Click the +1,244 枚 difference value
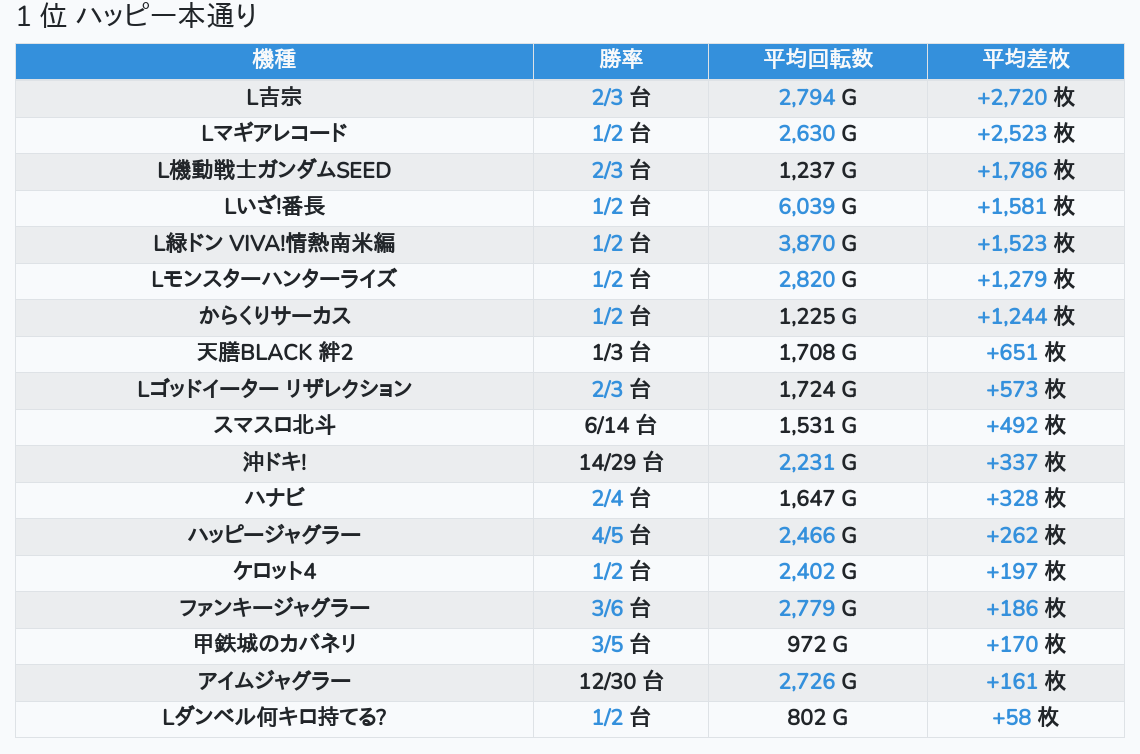This screenshot has width=1140, height=754. coord(1026,316)
